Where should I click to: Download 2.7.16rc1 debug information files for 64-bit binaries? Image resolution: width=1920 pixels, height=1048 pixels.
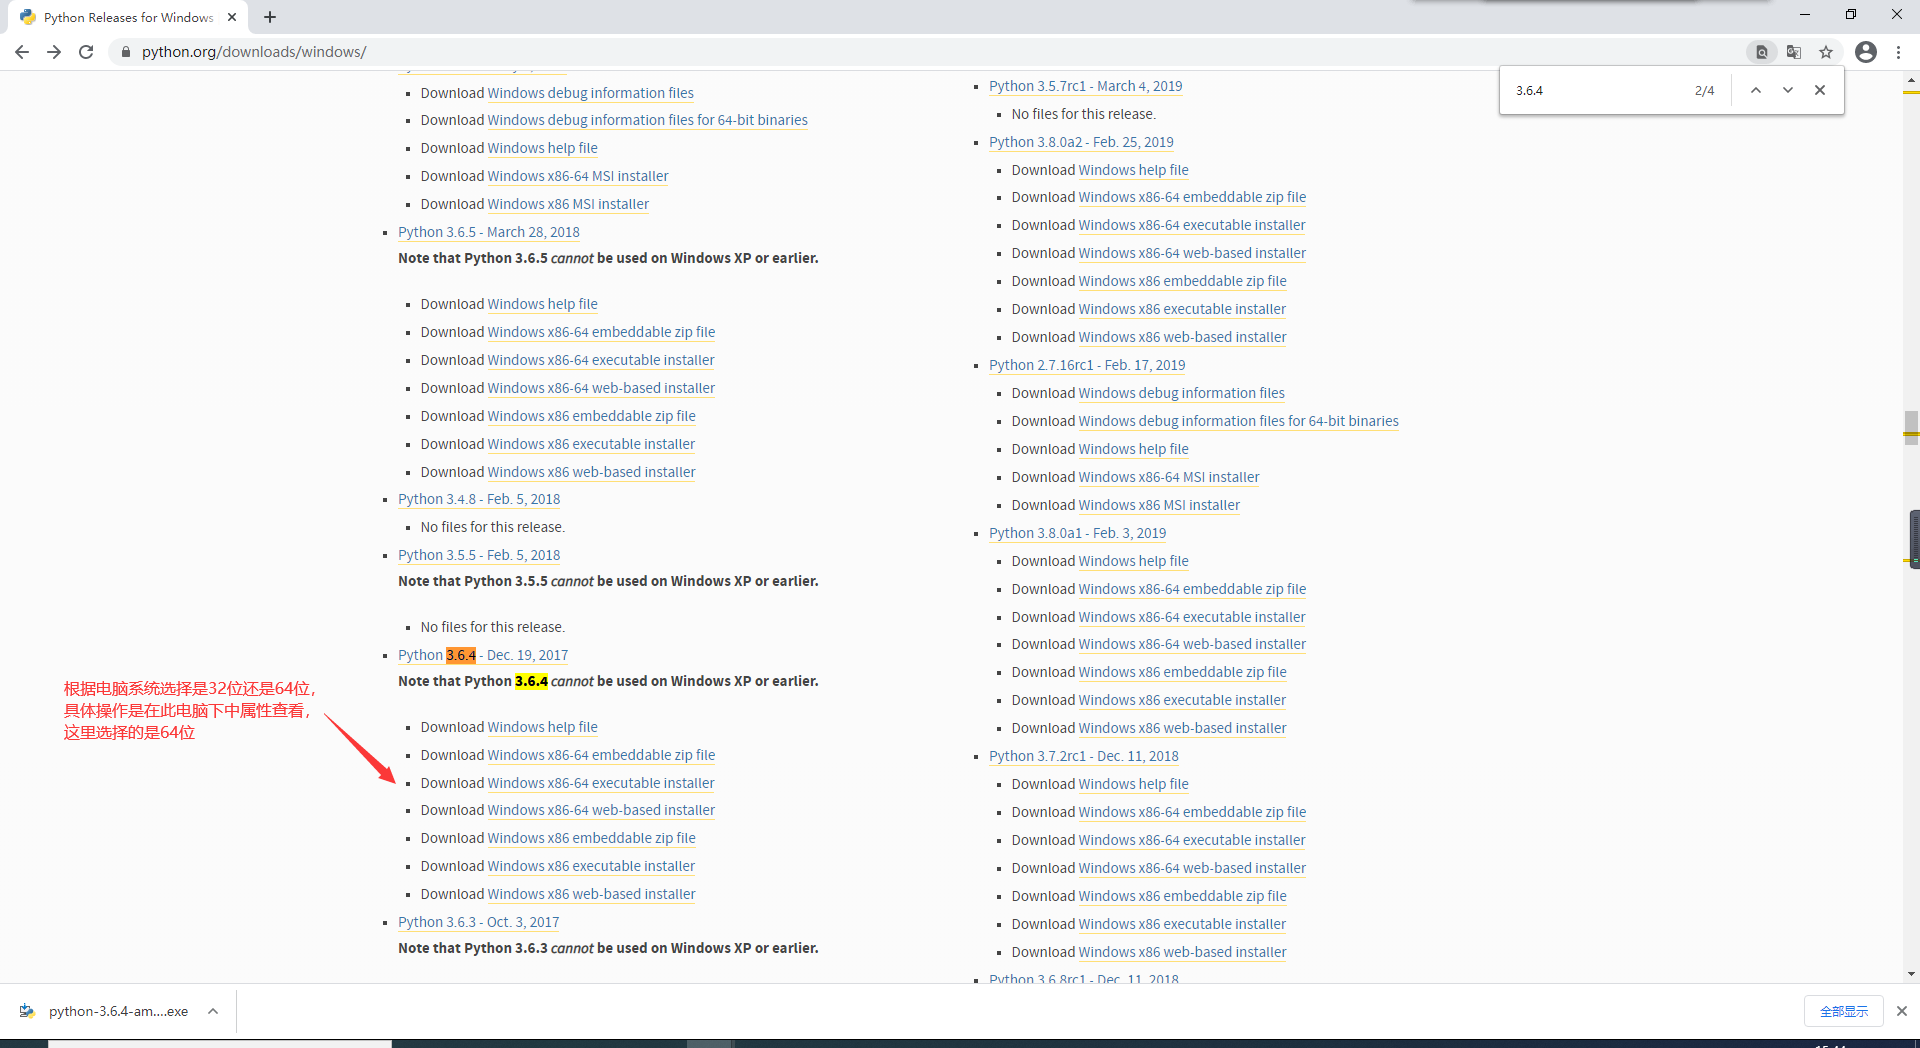tap(1238, 421)
